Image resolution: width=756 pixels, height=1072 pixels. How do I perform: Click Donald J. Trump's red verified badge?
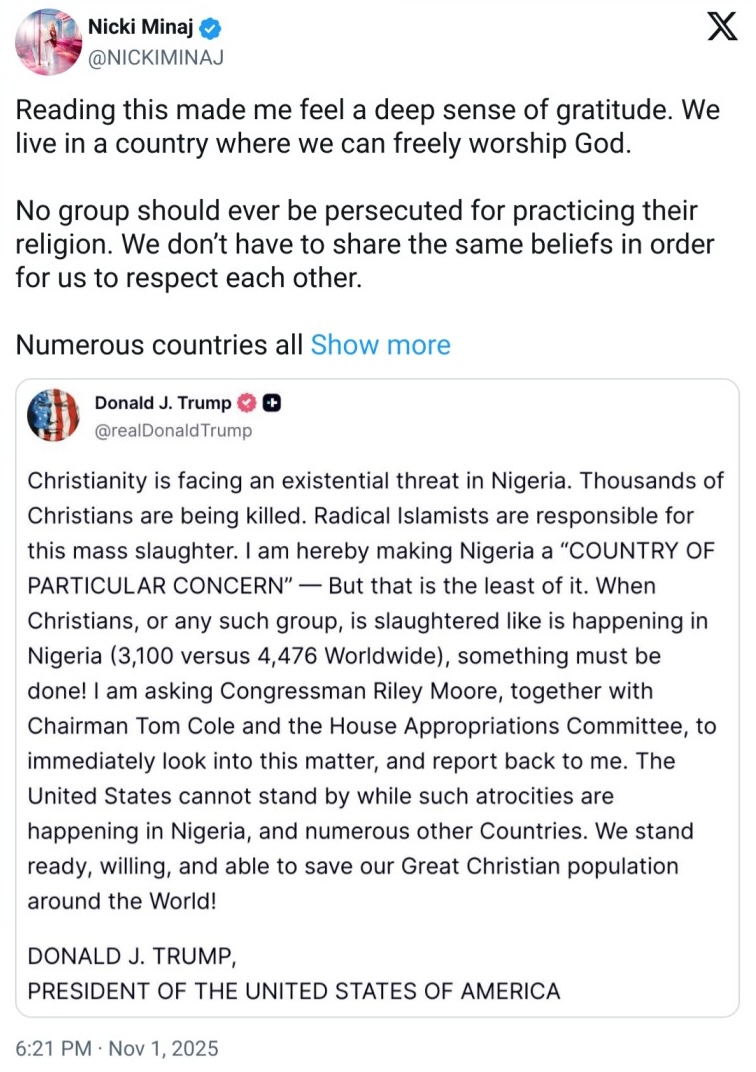248,403
